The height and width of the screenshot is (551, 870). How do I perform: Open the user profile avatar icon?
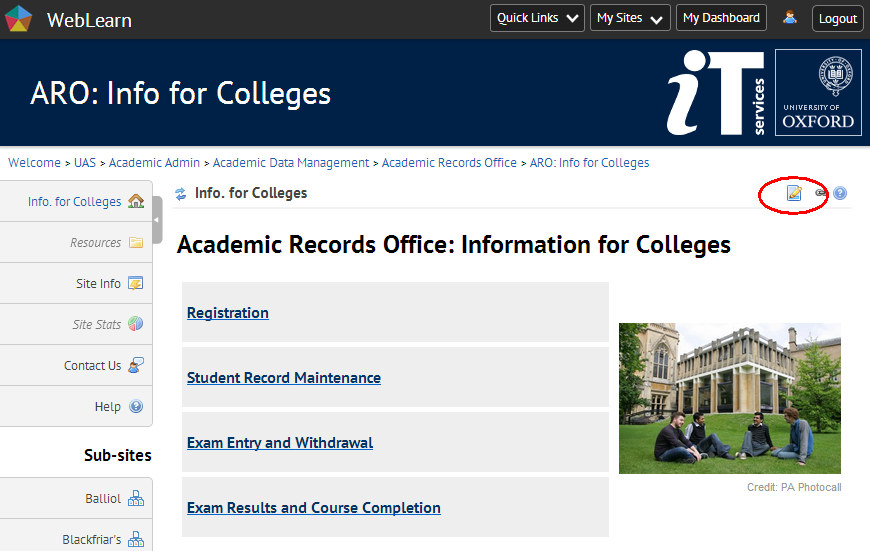click(x=790, y=18)
